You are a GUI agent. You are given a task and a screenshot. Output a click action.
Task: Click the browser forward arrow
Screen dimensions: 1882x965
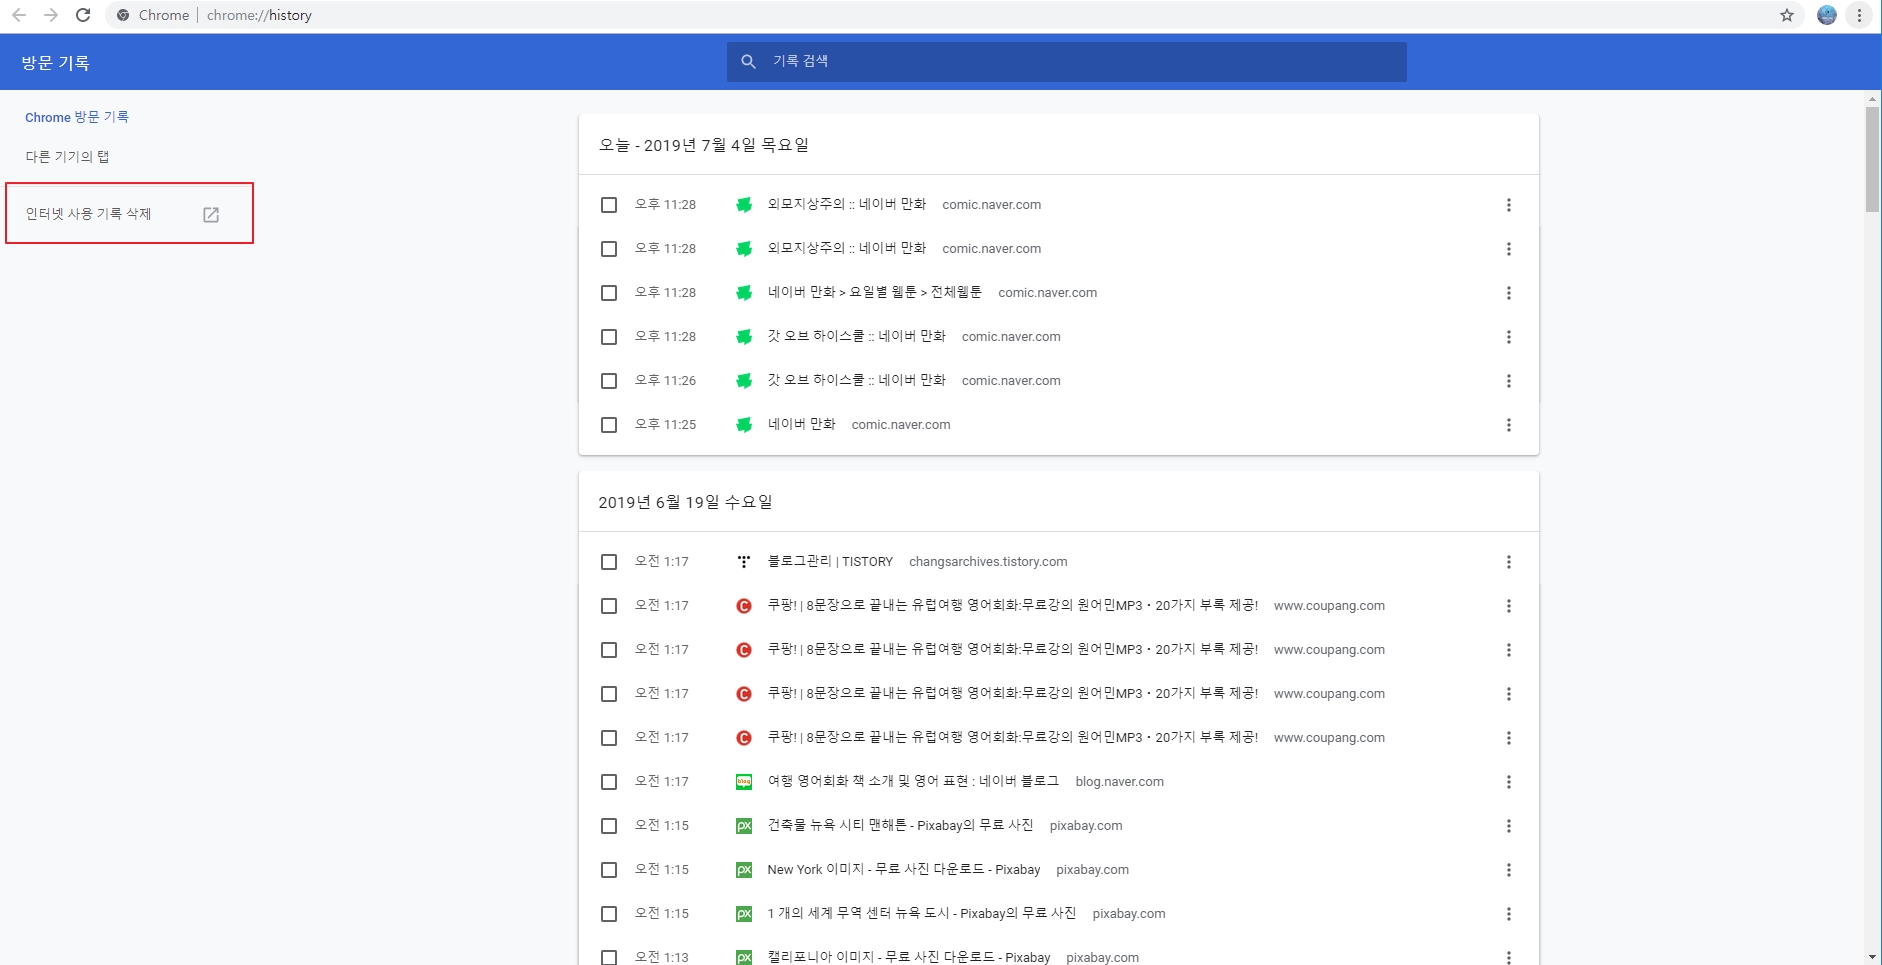[x=51, y=15]
